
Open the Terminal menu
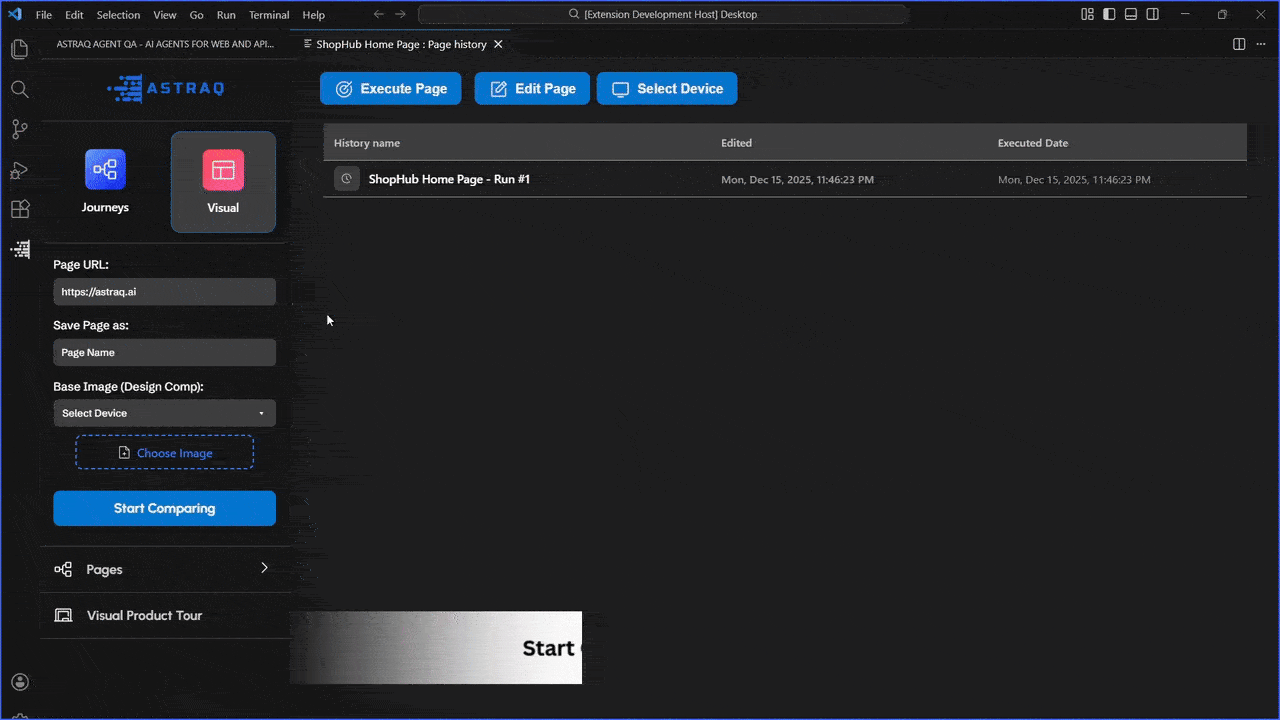268,15
